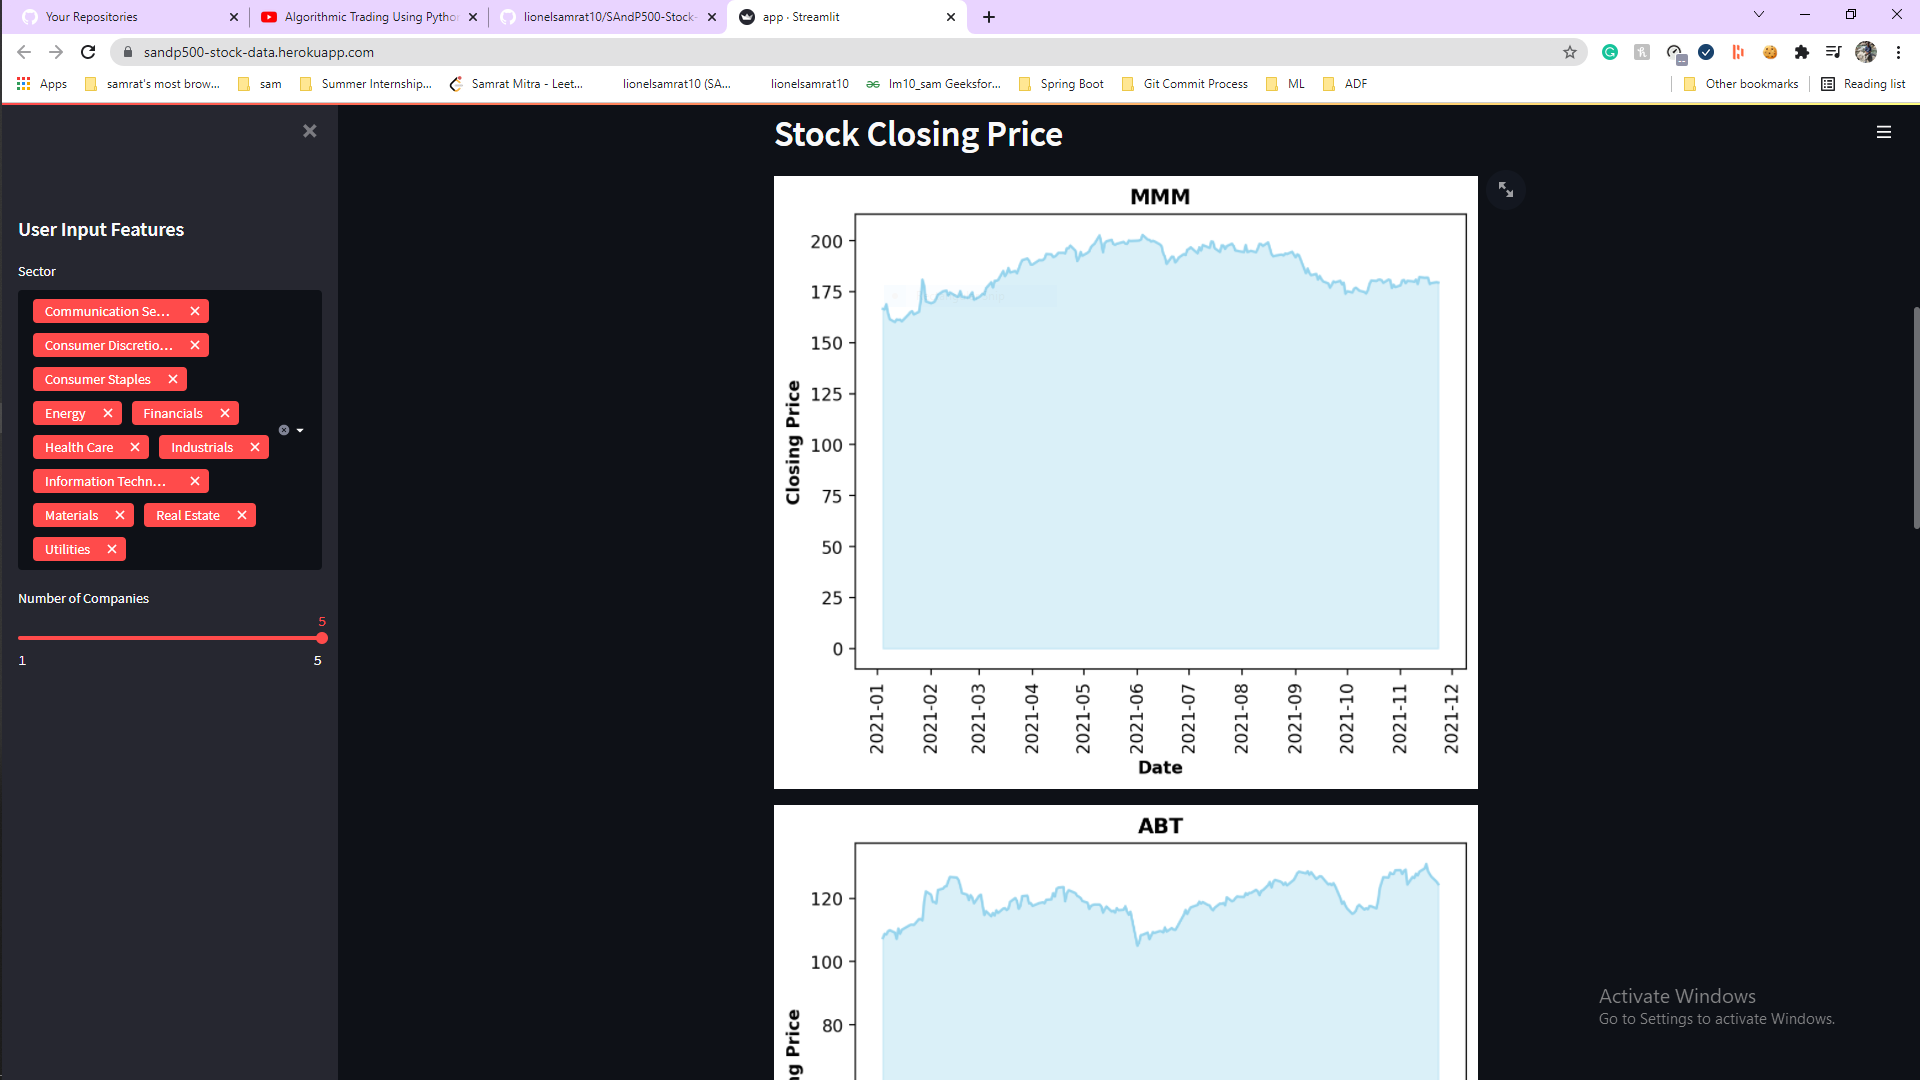Open the cookie extension icon

[x=1770, y=52]
